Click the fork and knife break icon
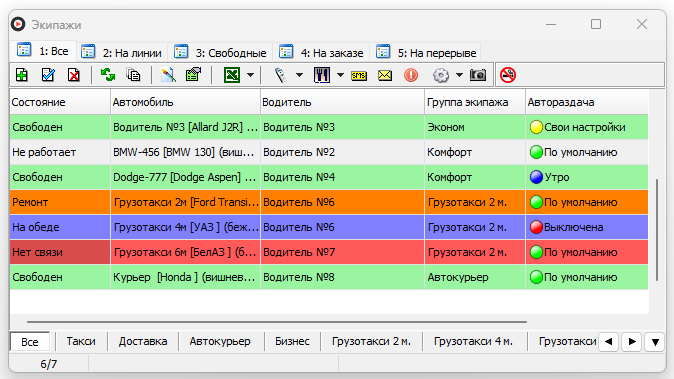674x379 pixels. click(322, 75)
